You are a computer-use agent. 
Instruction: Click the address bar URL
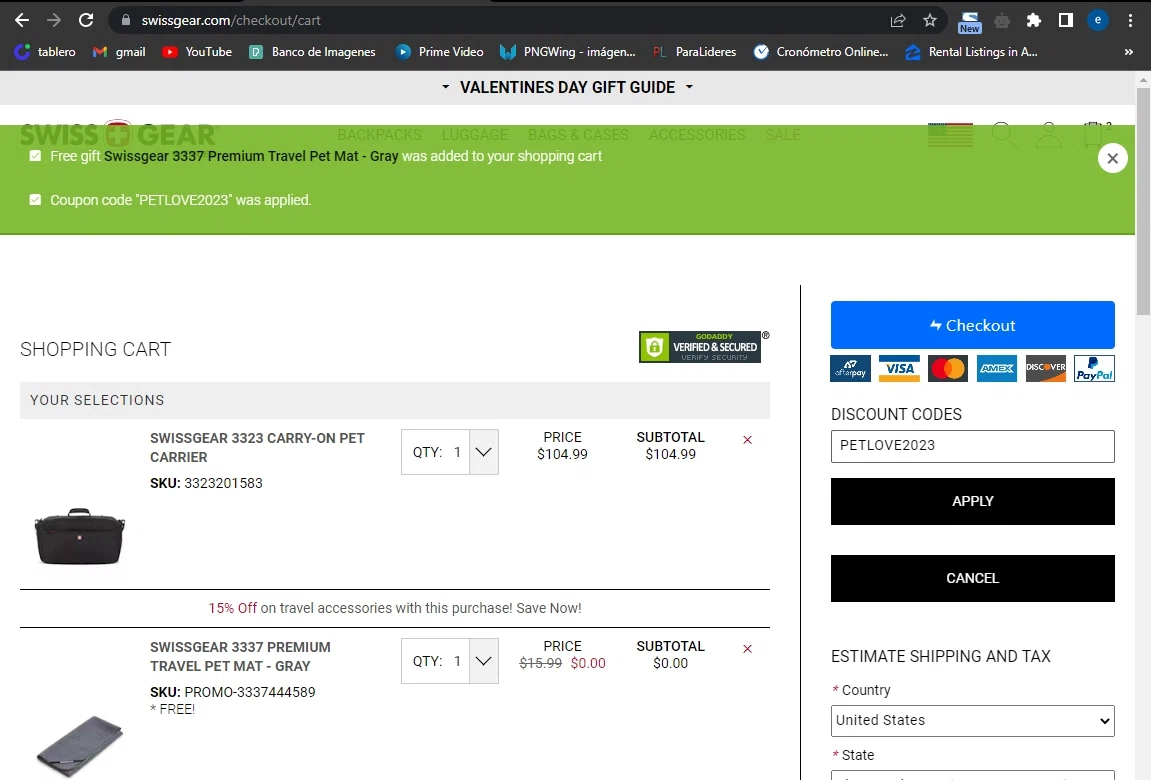click(x=231, y=21)
